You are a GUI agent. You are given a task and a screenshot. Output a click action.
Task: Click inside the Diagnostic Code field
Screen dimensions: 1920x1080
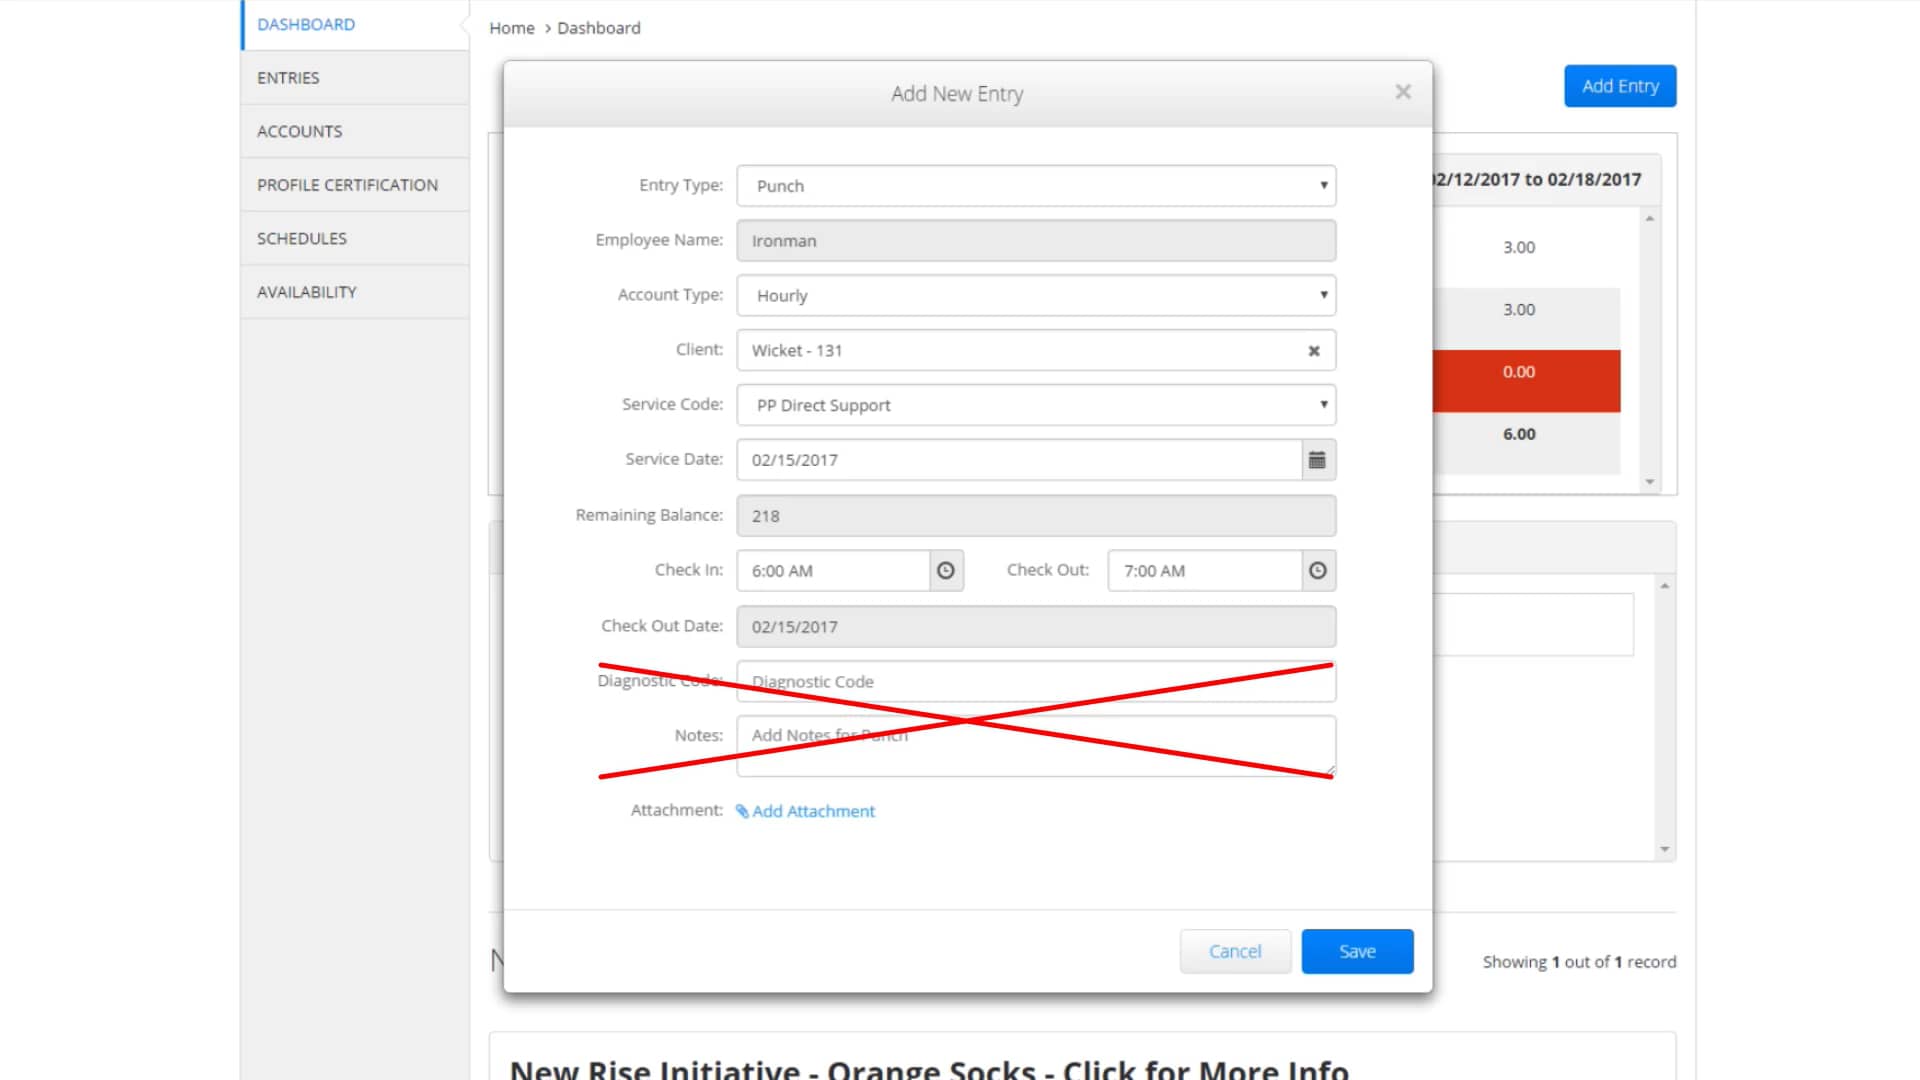[1035, 681]
